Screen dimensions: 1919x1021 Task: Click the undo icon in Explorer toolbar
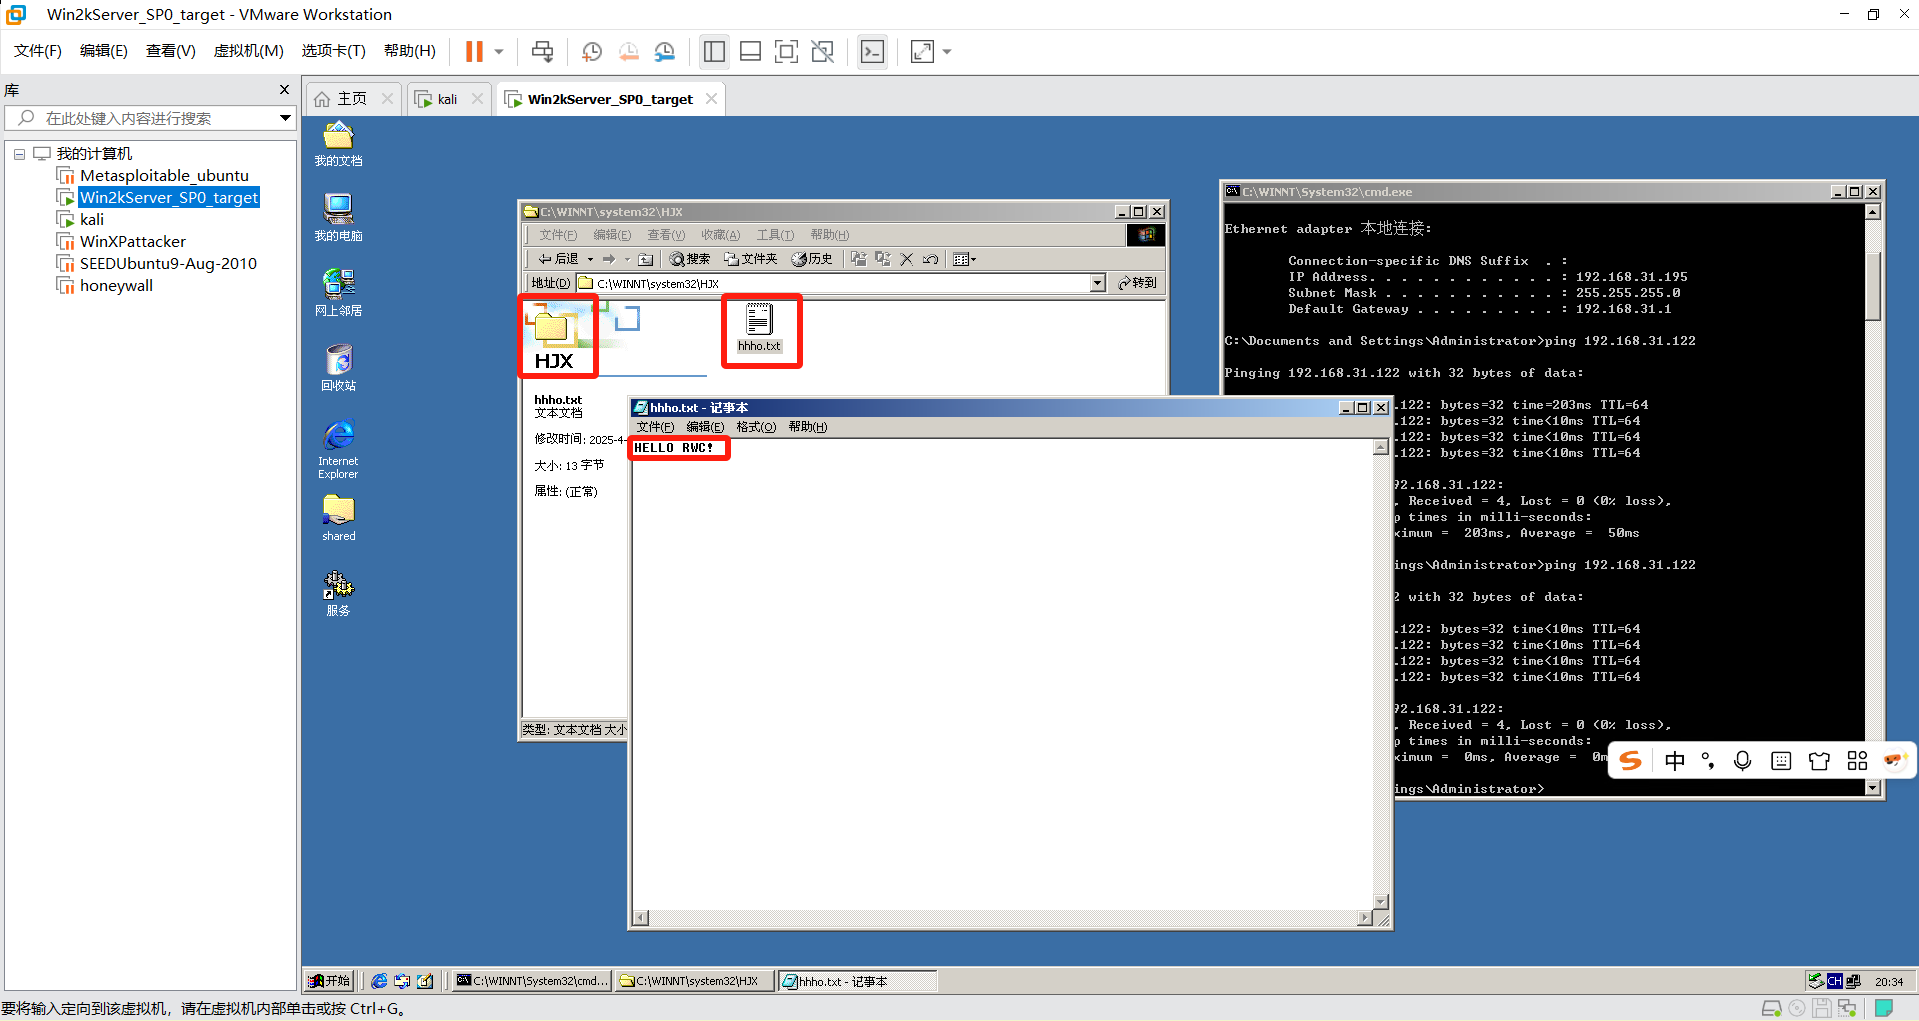(x=931, y=259)
